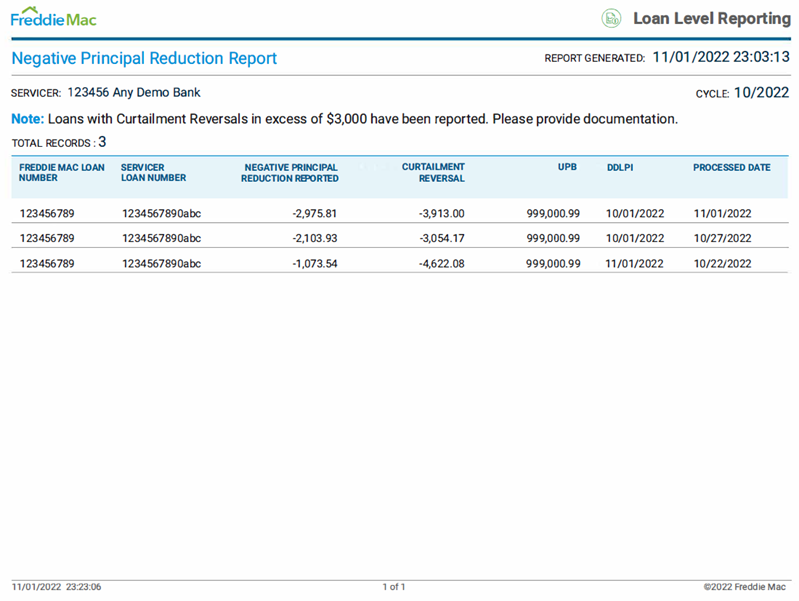Select the -1,073.54 principal reduction value

click(313, 264)
